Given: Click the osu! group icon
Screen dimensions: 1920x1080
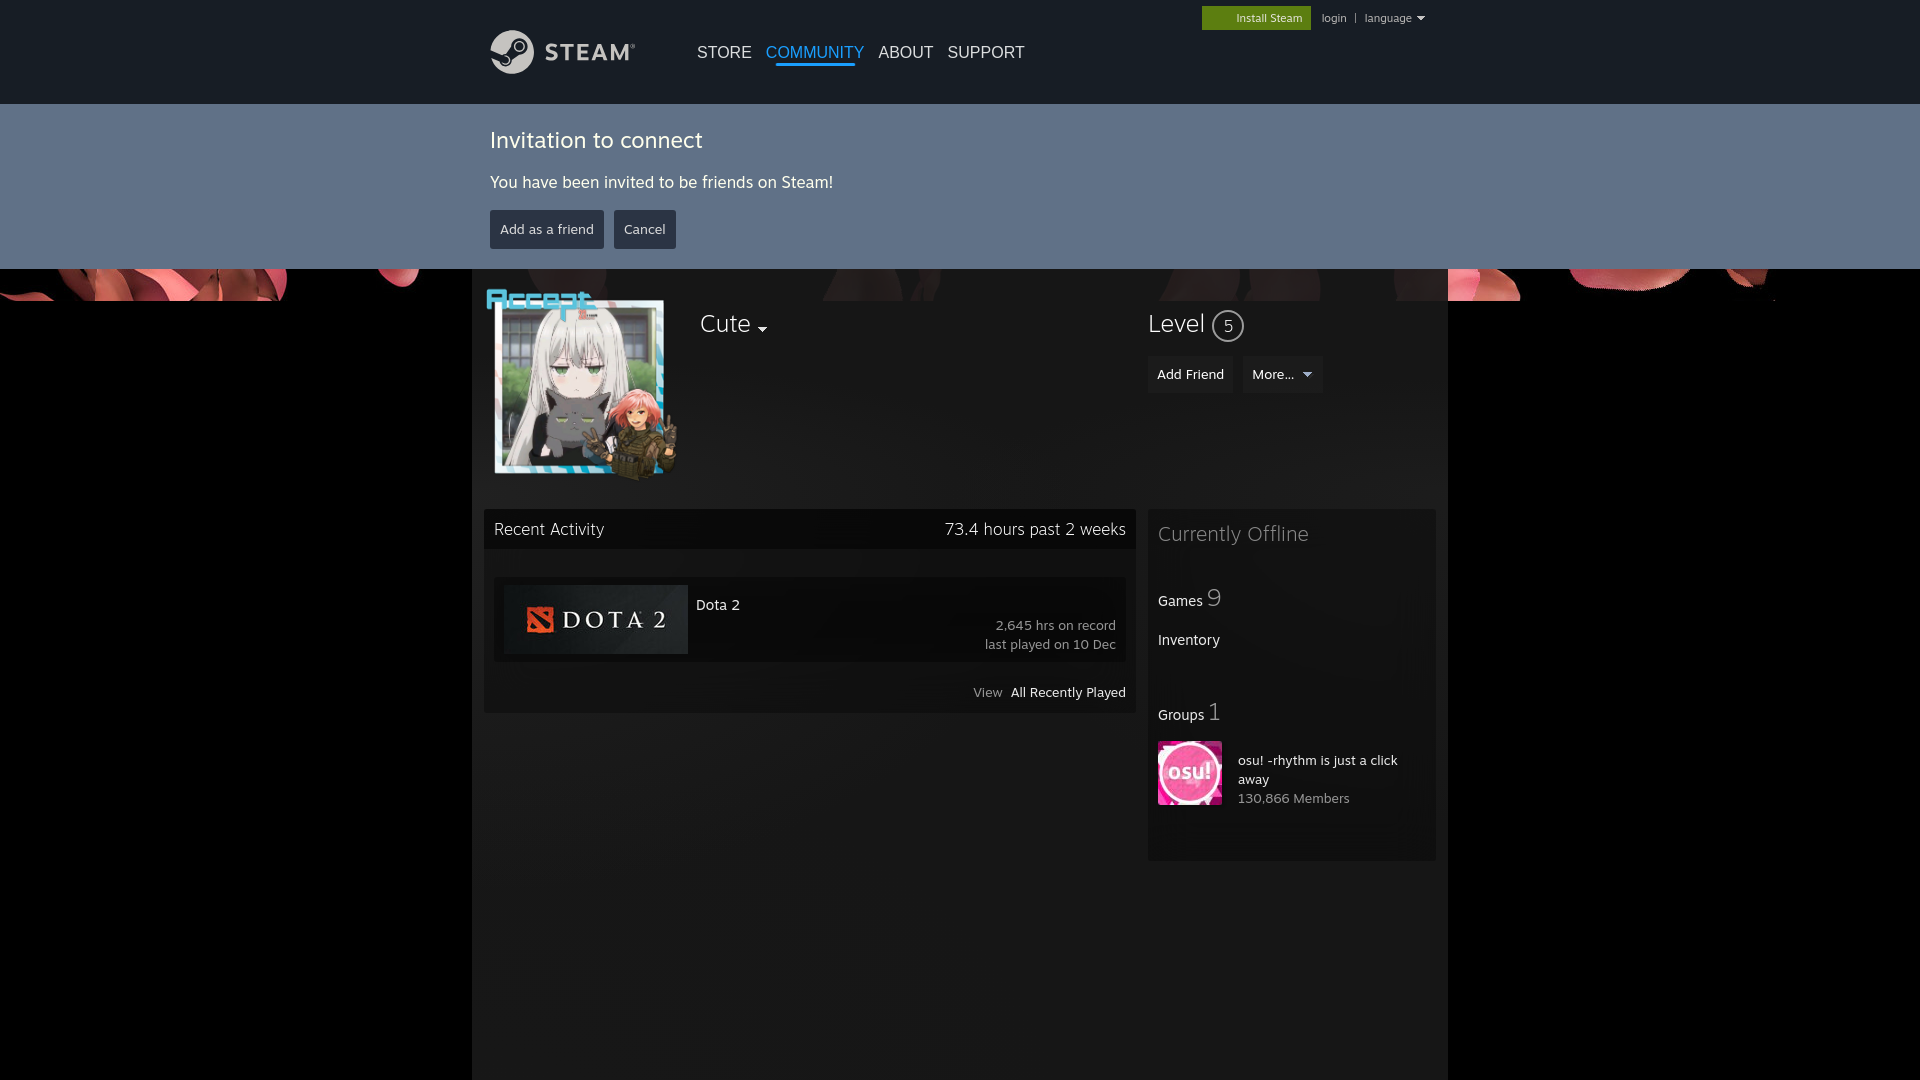Looking at the screenshot, I should click(x=1190, y=773).
